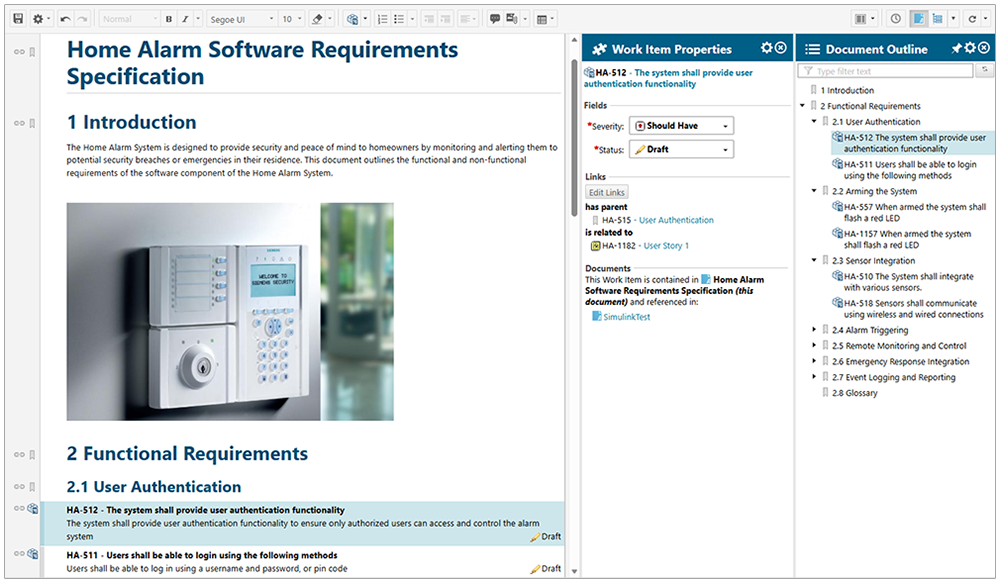Open the Severity dropdown showing Should Have
The width and height of the screenshot is (1000, 583).
point(680,125)
